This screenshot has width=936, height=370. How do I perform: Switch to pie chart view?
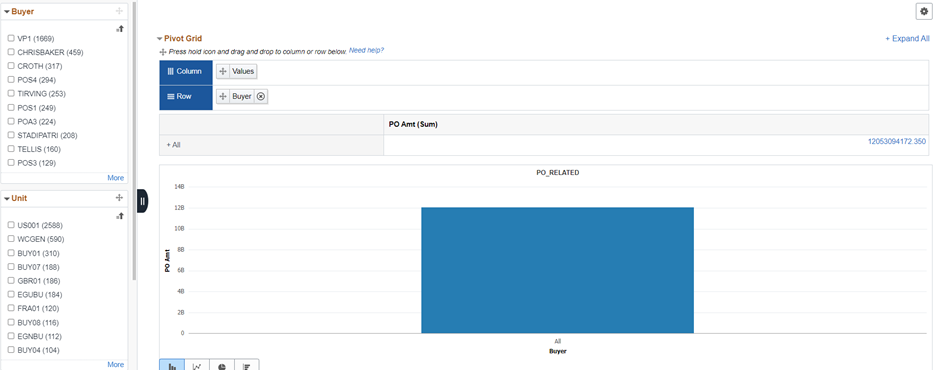[x=222, y=365]
